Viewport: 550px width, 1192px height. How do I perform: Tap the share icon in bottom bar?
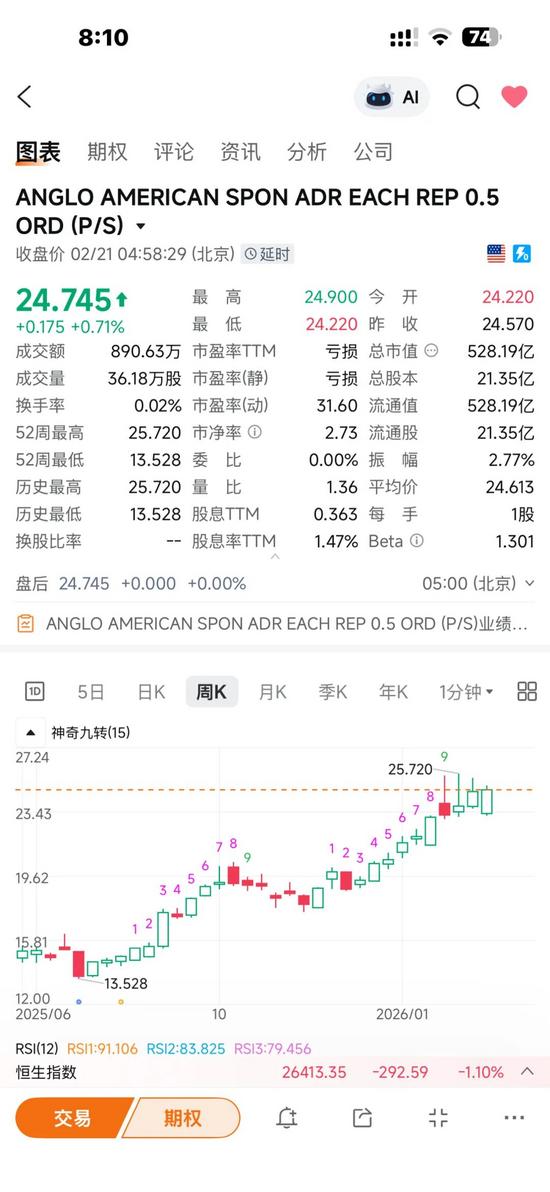pyautogui.click(x=362, y=1118)
